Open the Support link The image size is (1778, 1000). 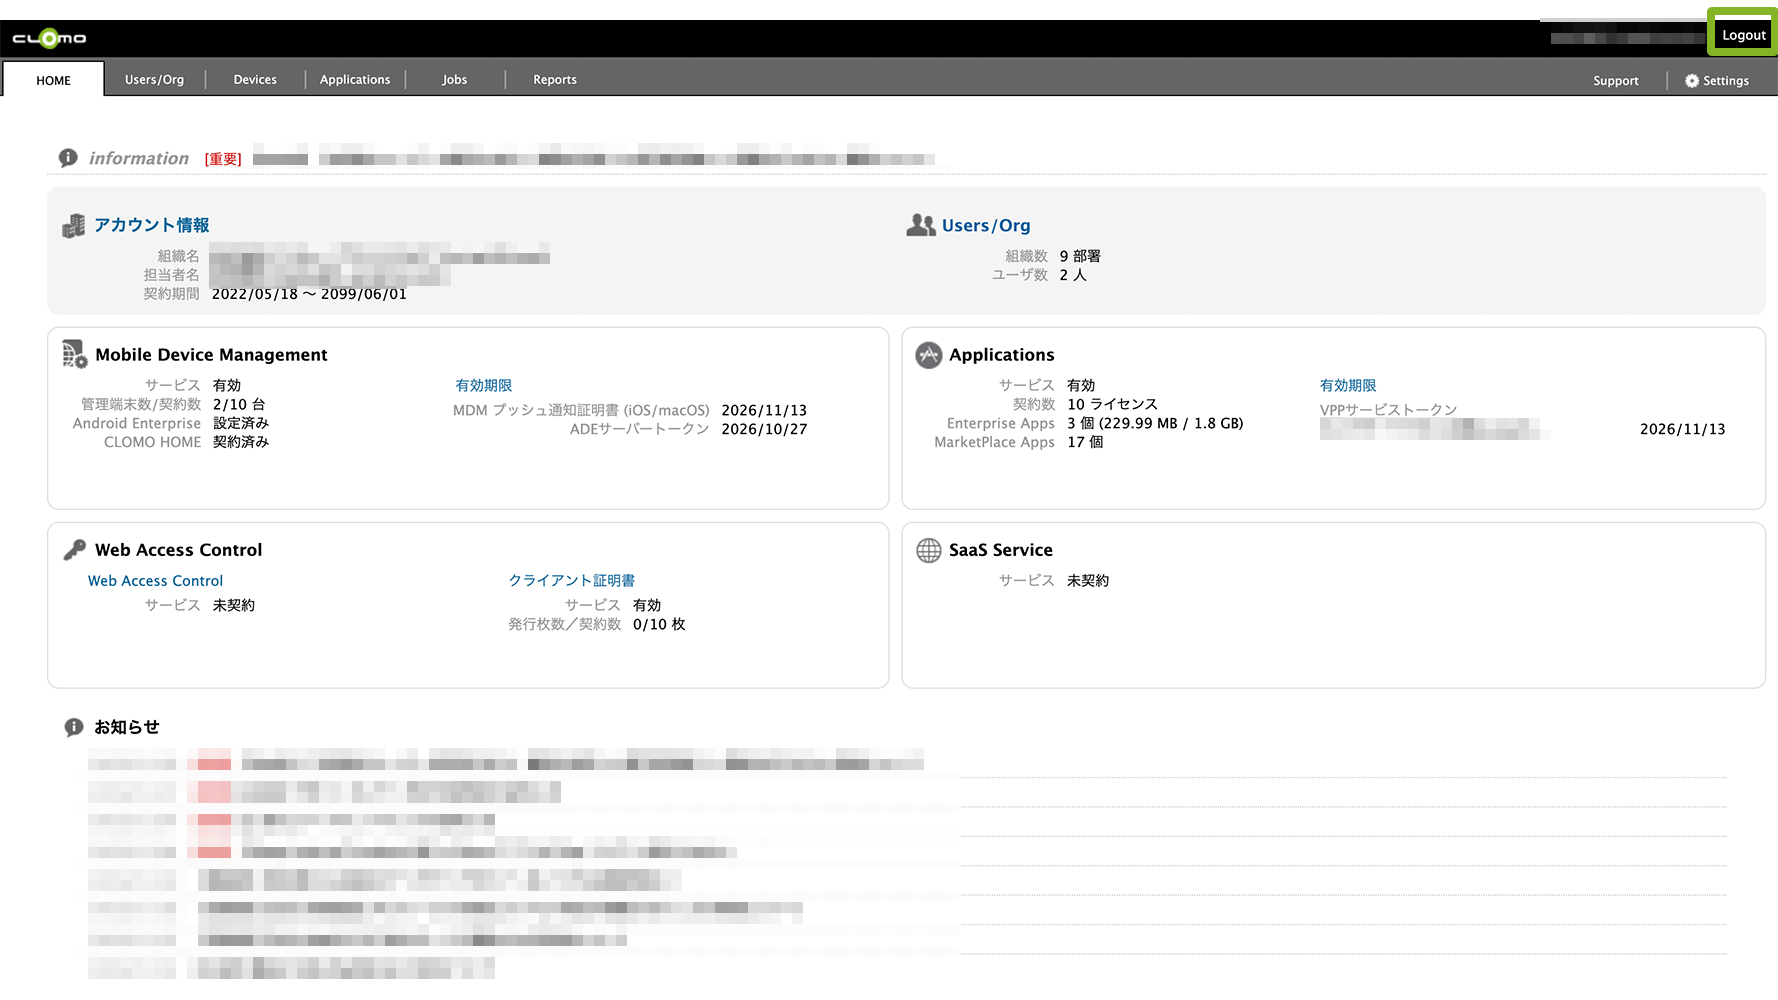click(1615, 81)
